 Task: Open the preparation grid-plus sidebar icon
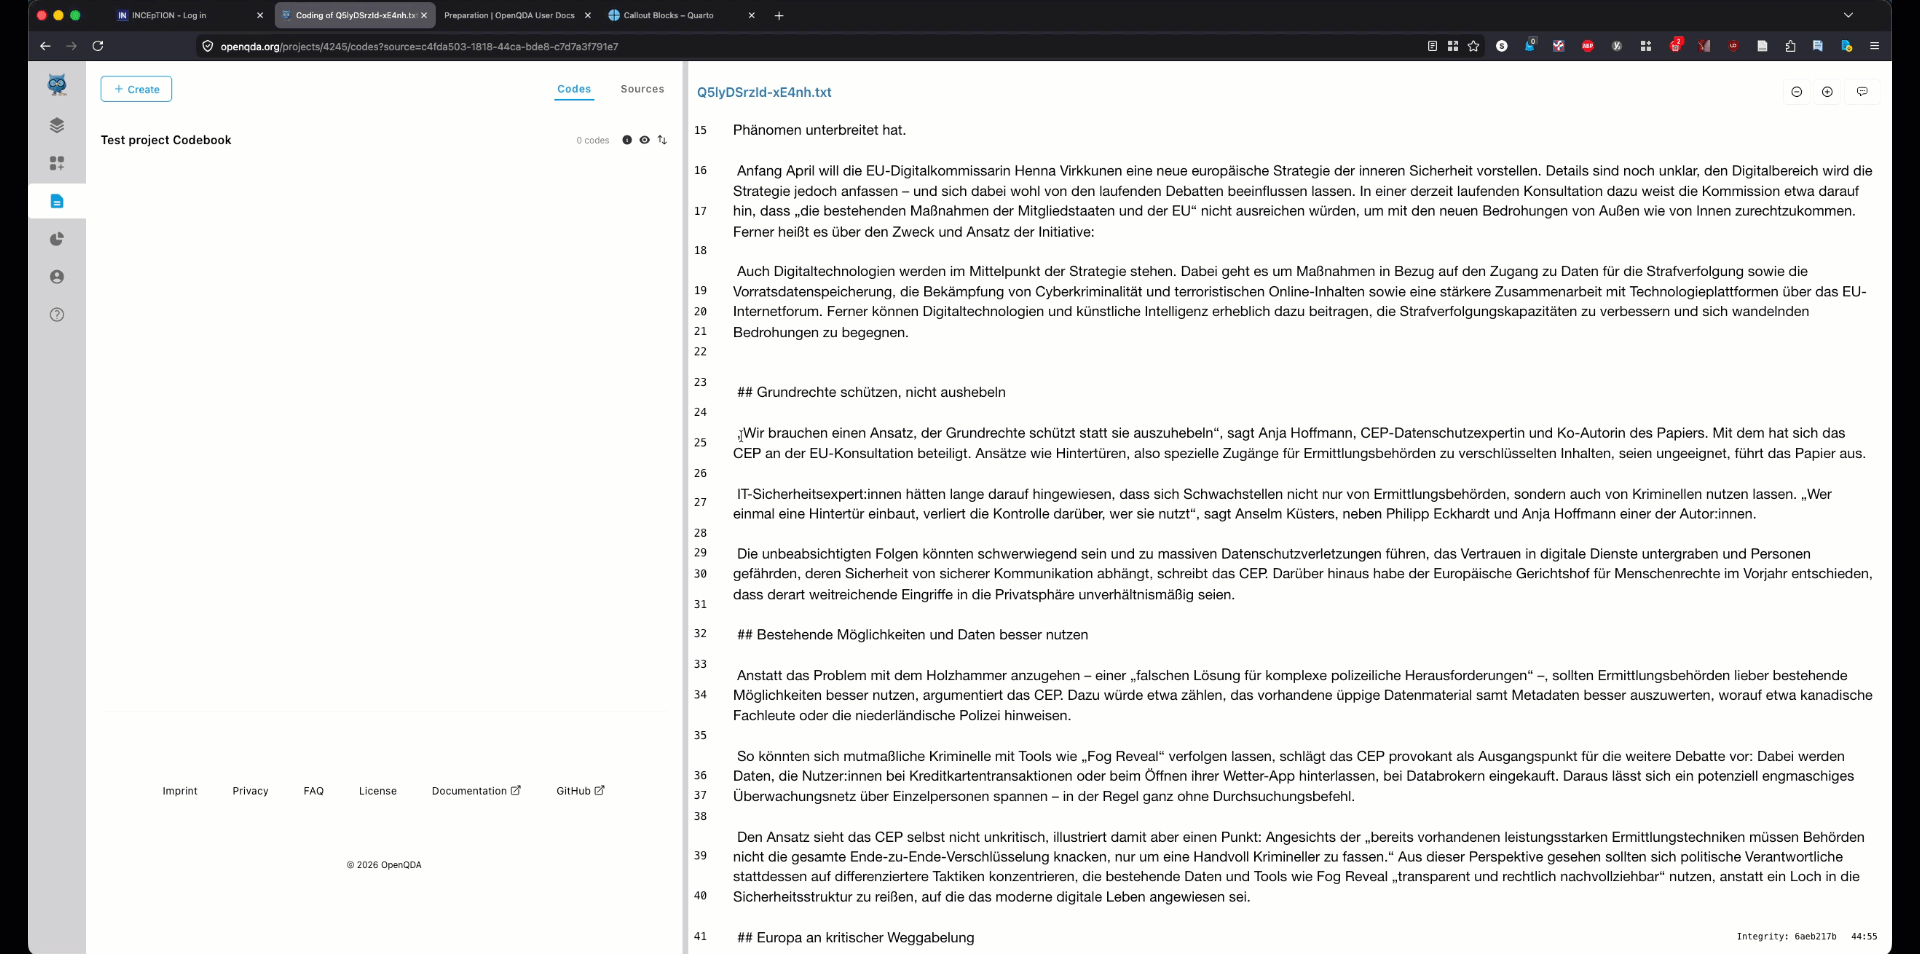coord(57,163)
